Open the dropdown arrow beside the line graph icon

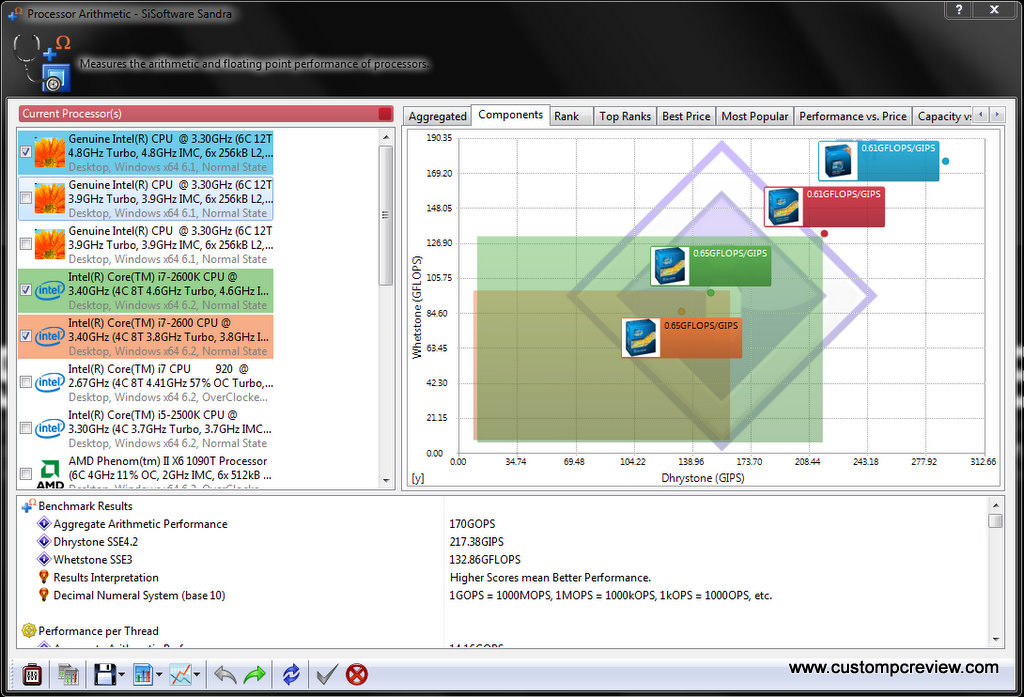[197, 675]
